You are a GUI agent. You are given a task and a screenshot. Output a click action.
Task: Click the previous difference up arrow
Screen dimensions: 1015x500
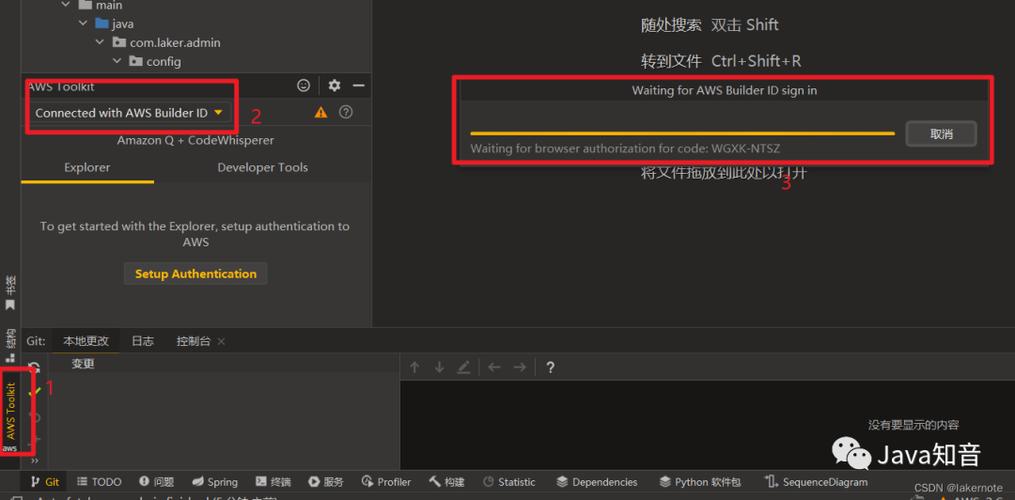click(415, 367)
